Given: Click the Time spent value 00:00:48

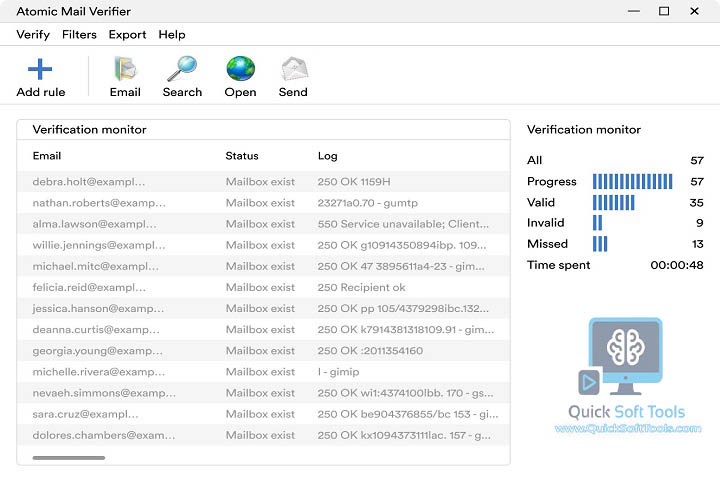Looking at the screenshot, I should (677, 265).
